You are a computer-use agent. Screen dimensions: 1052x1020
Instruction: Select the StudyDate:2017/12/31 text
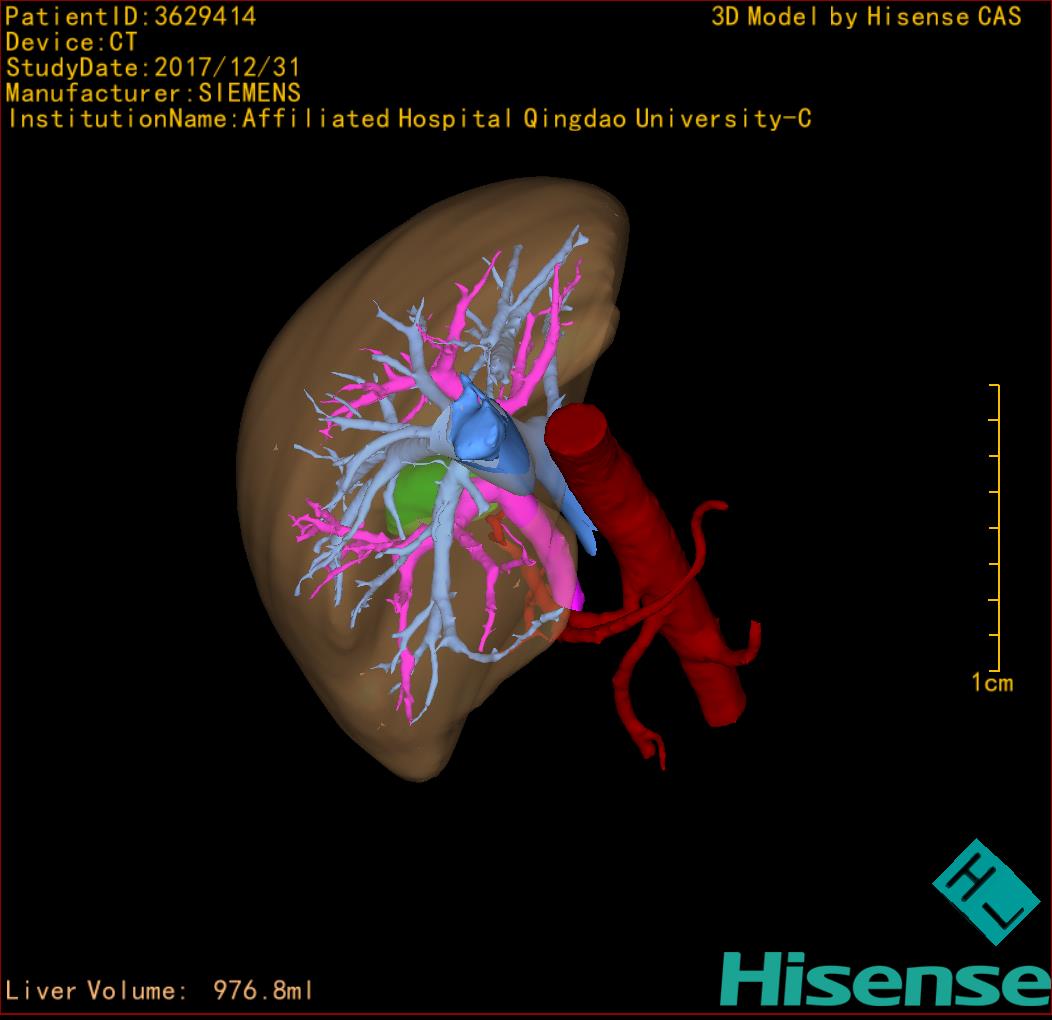(x=152, y=68)
